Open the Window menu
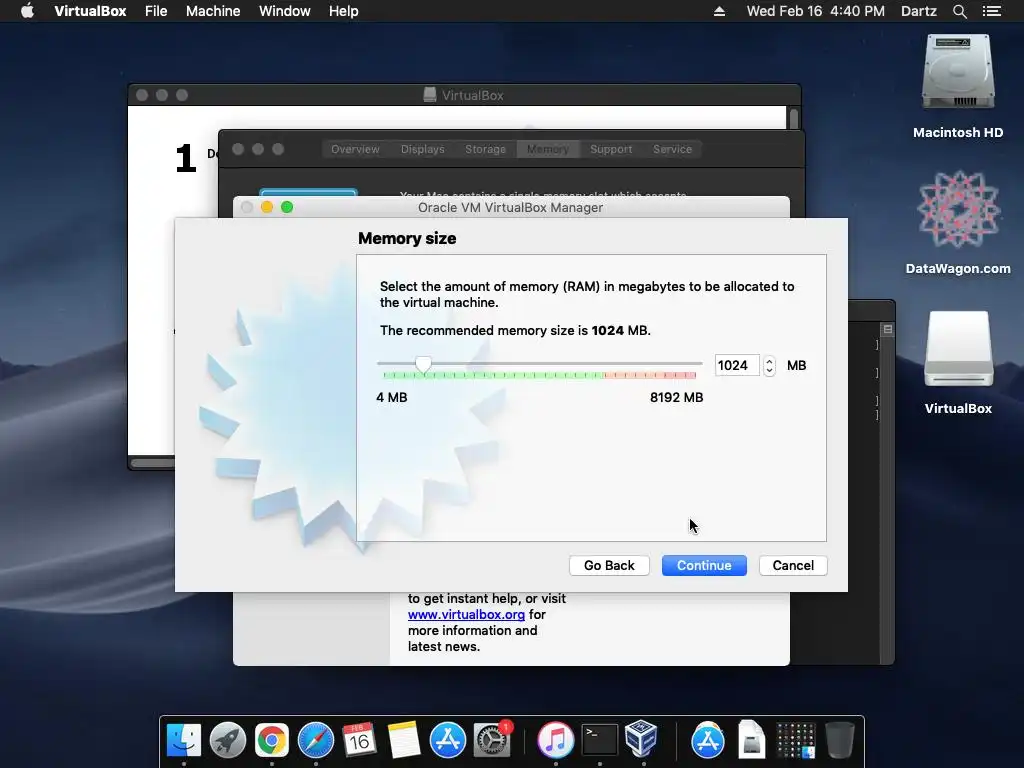 (x=285, y=11)
